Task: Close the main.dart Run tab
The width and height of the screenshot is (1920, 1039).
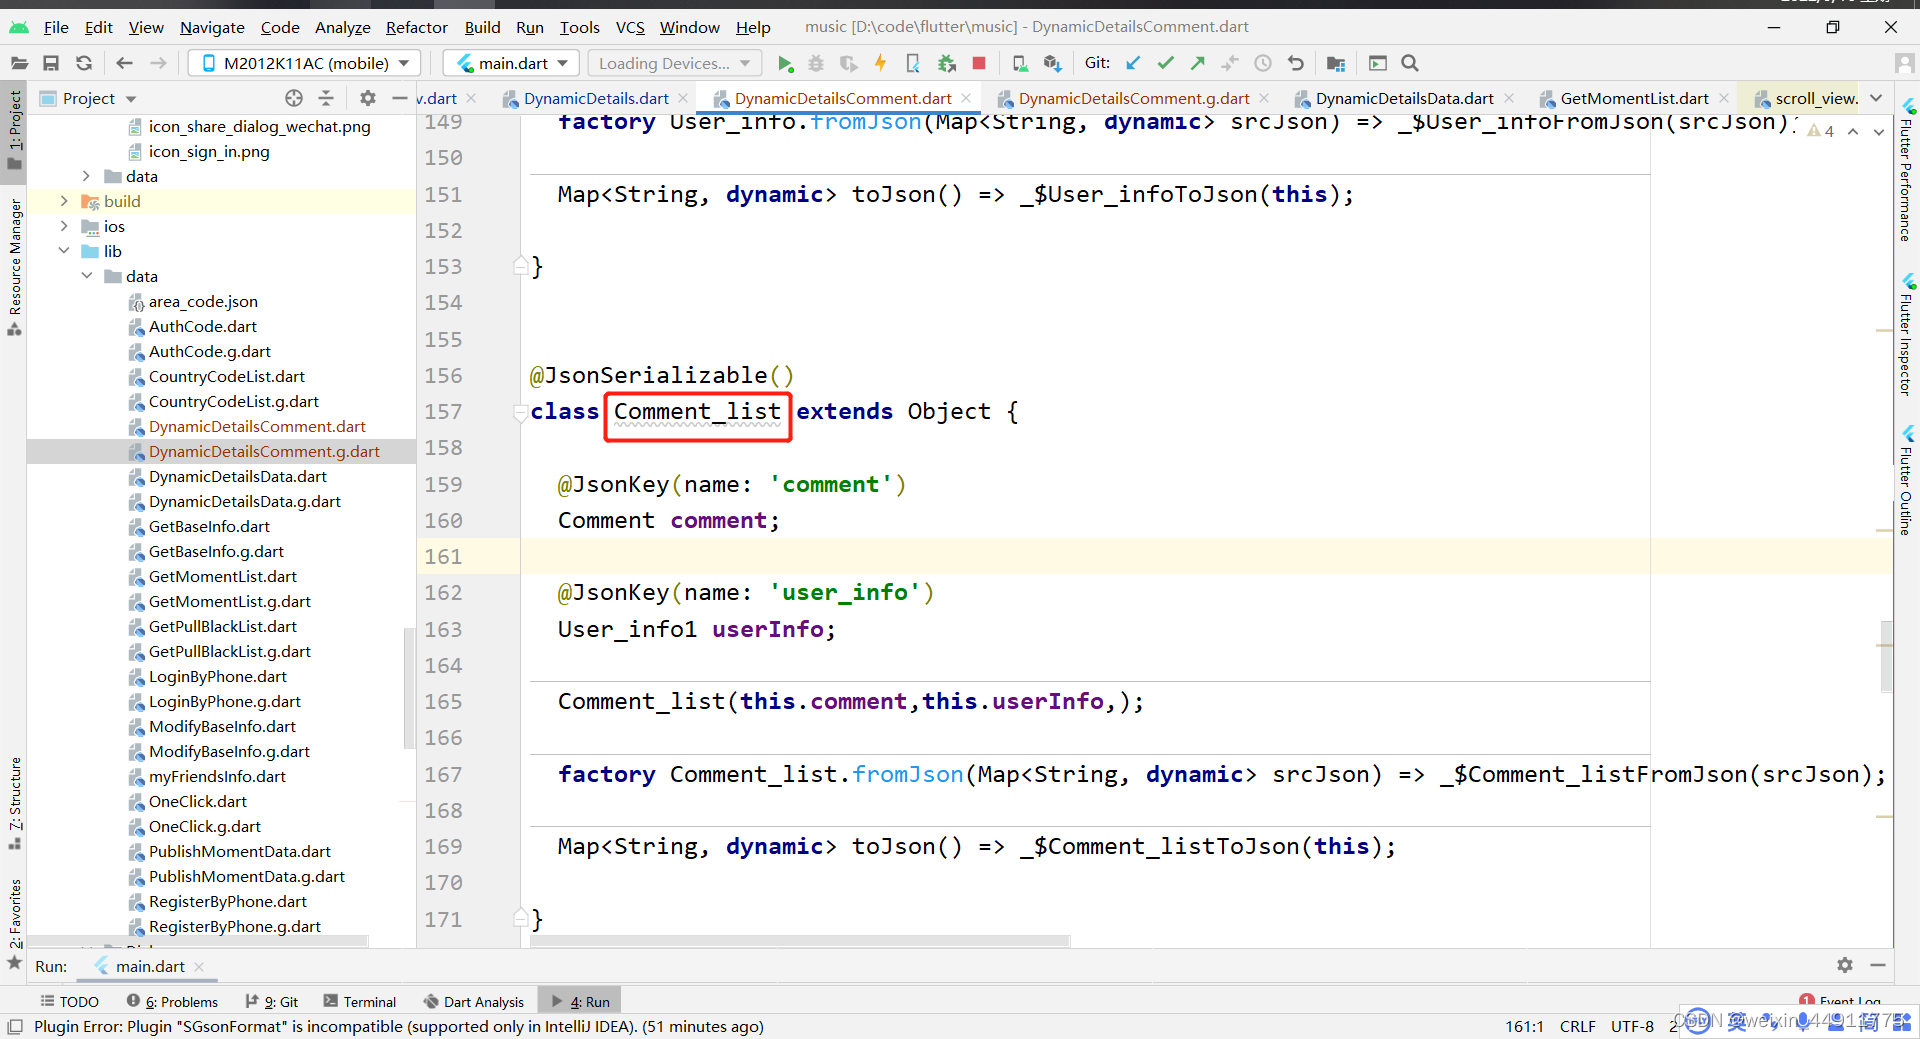Action: point(199,966)
